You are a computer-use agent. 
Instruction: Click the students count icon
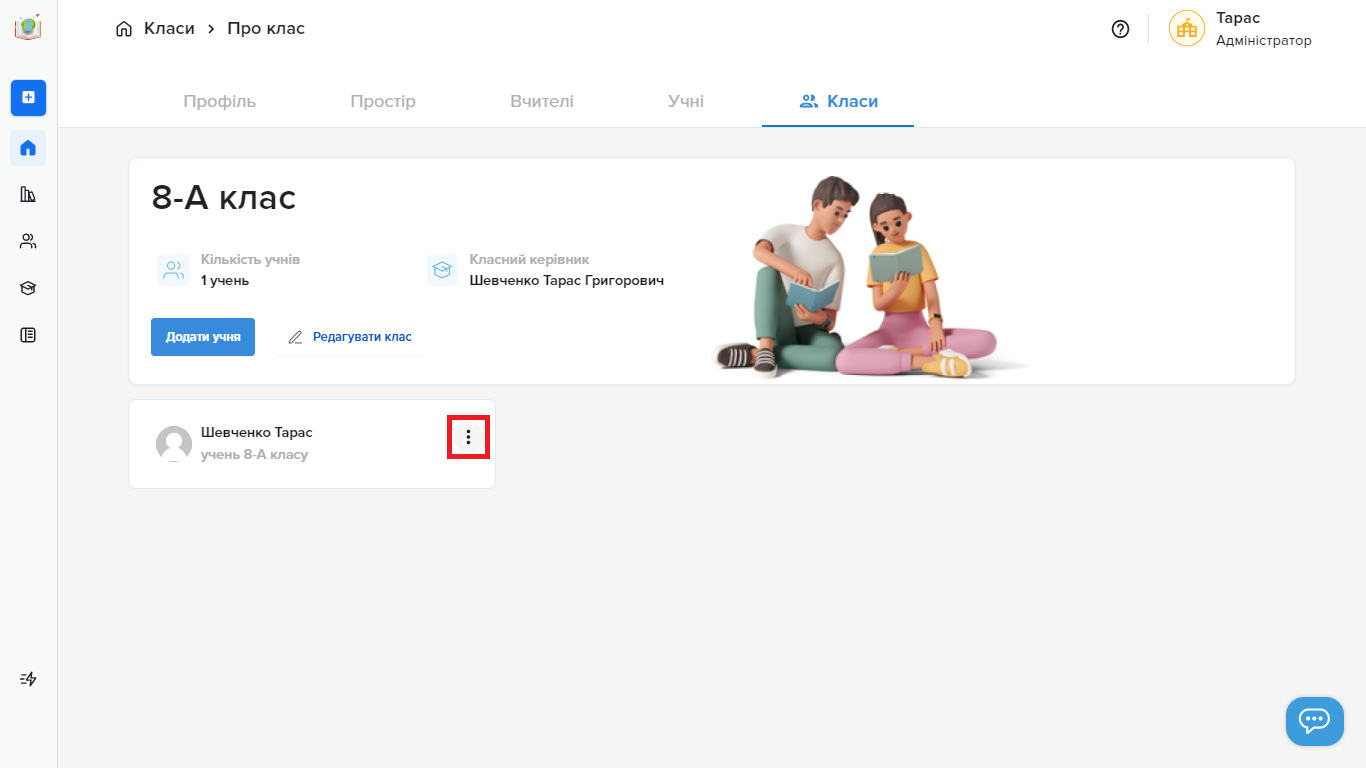tap(174, 270)
